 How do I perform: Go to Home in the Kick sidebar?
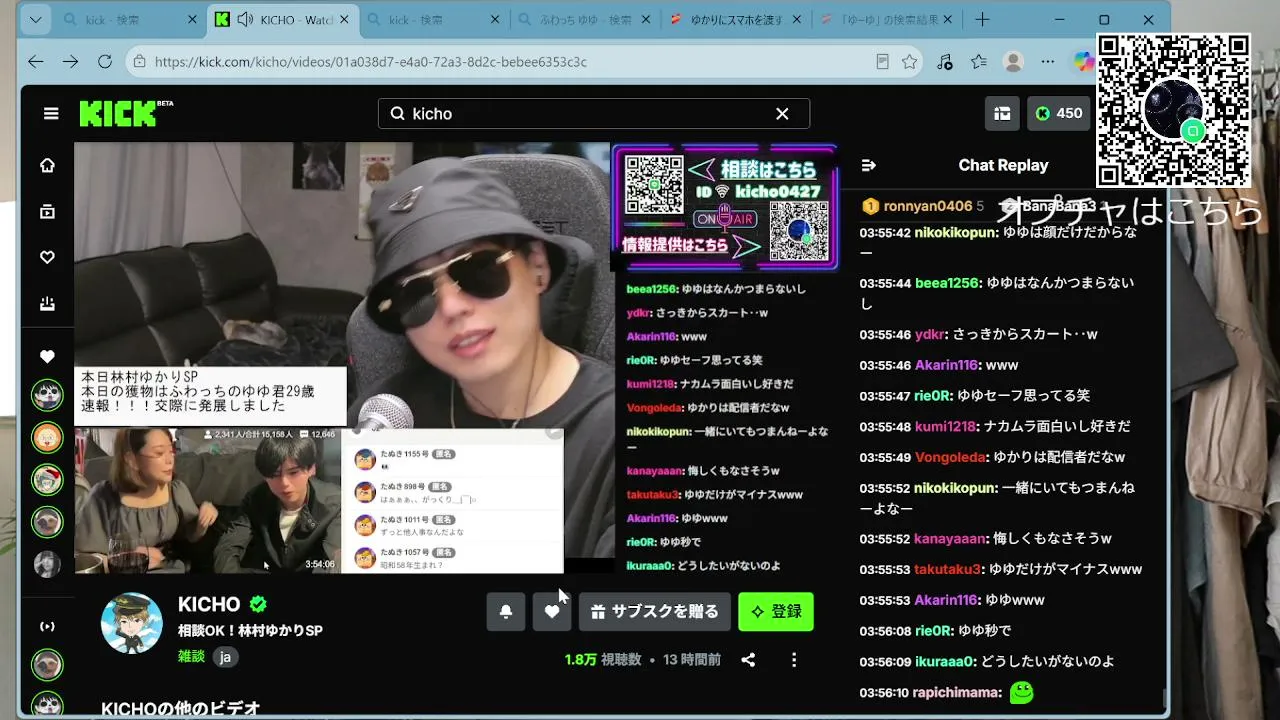47,165
